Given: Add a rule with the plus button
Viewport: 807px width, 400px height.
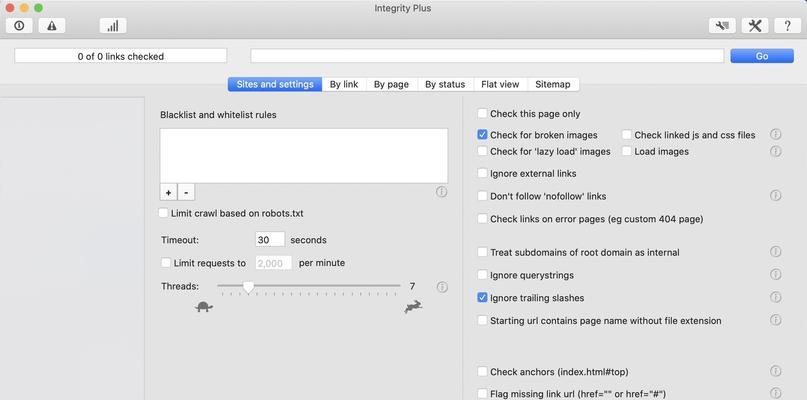Looking at the screenshot, I should tap(168, 193).
